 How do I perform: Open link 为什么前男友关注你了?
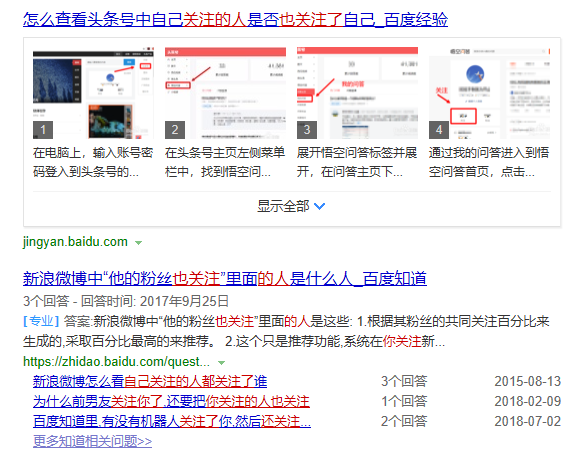(171, 401)
